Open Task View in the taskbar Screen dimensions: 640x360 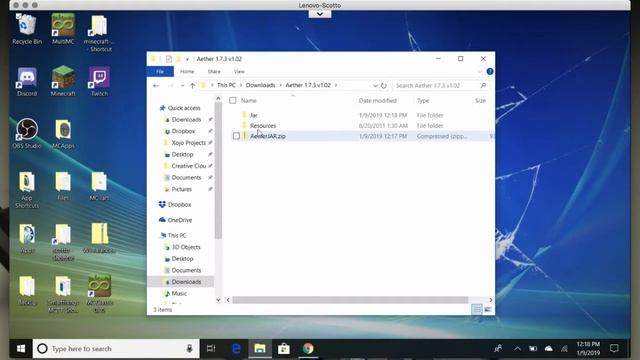[x=211, y=349]
